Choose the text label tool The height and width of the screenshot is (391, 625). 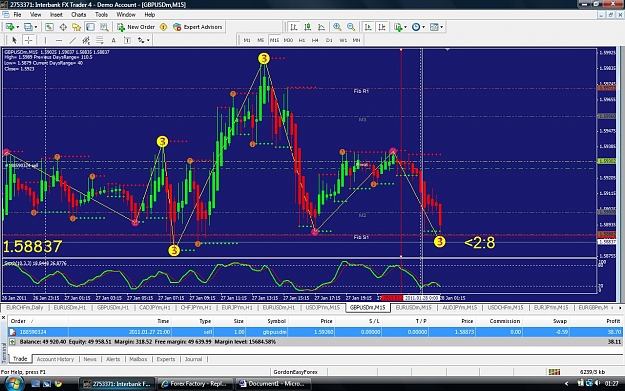[x=127, y=40]
